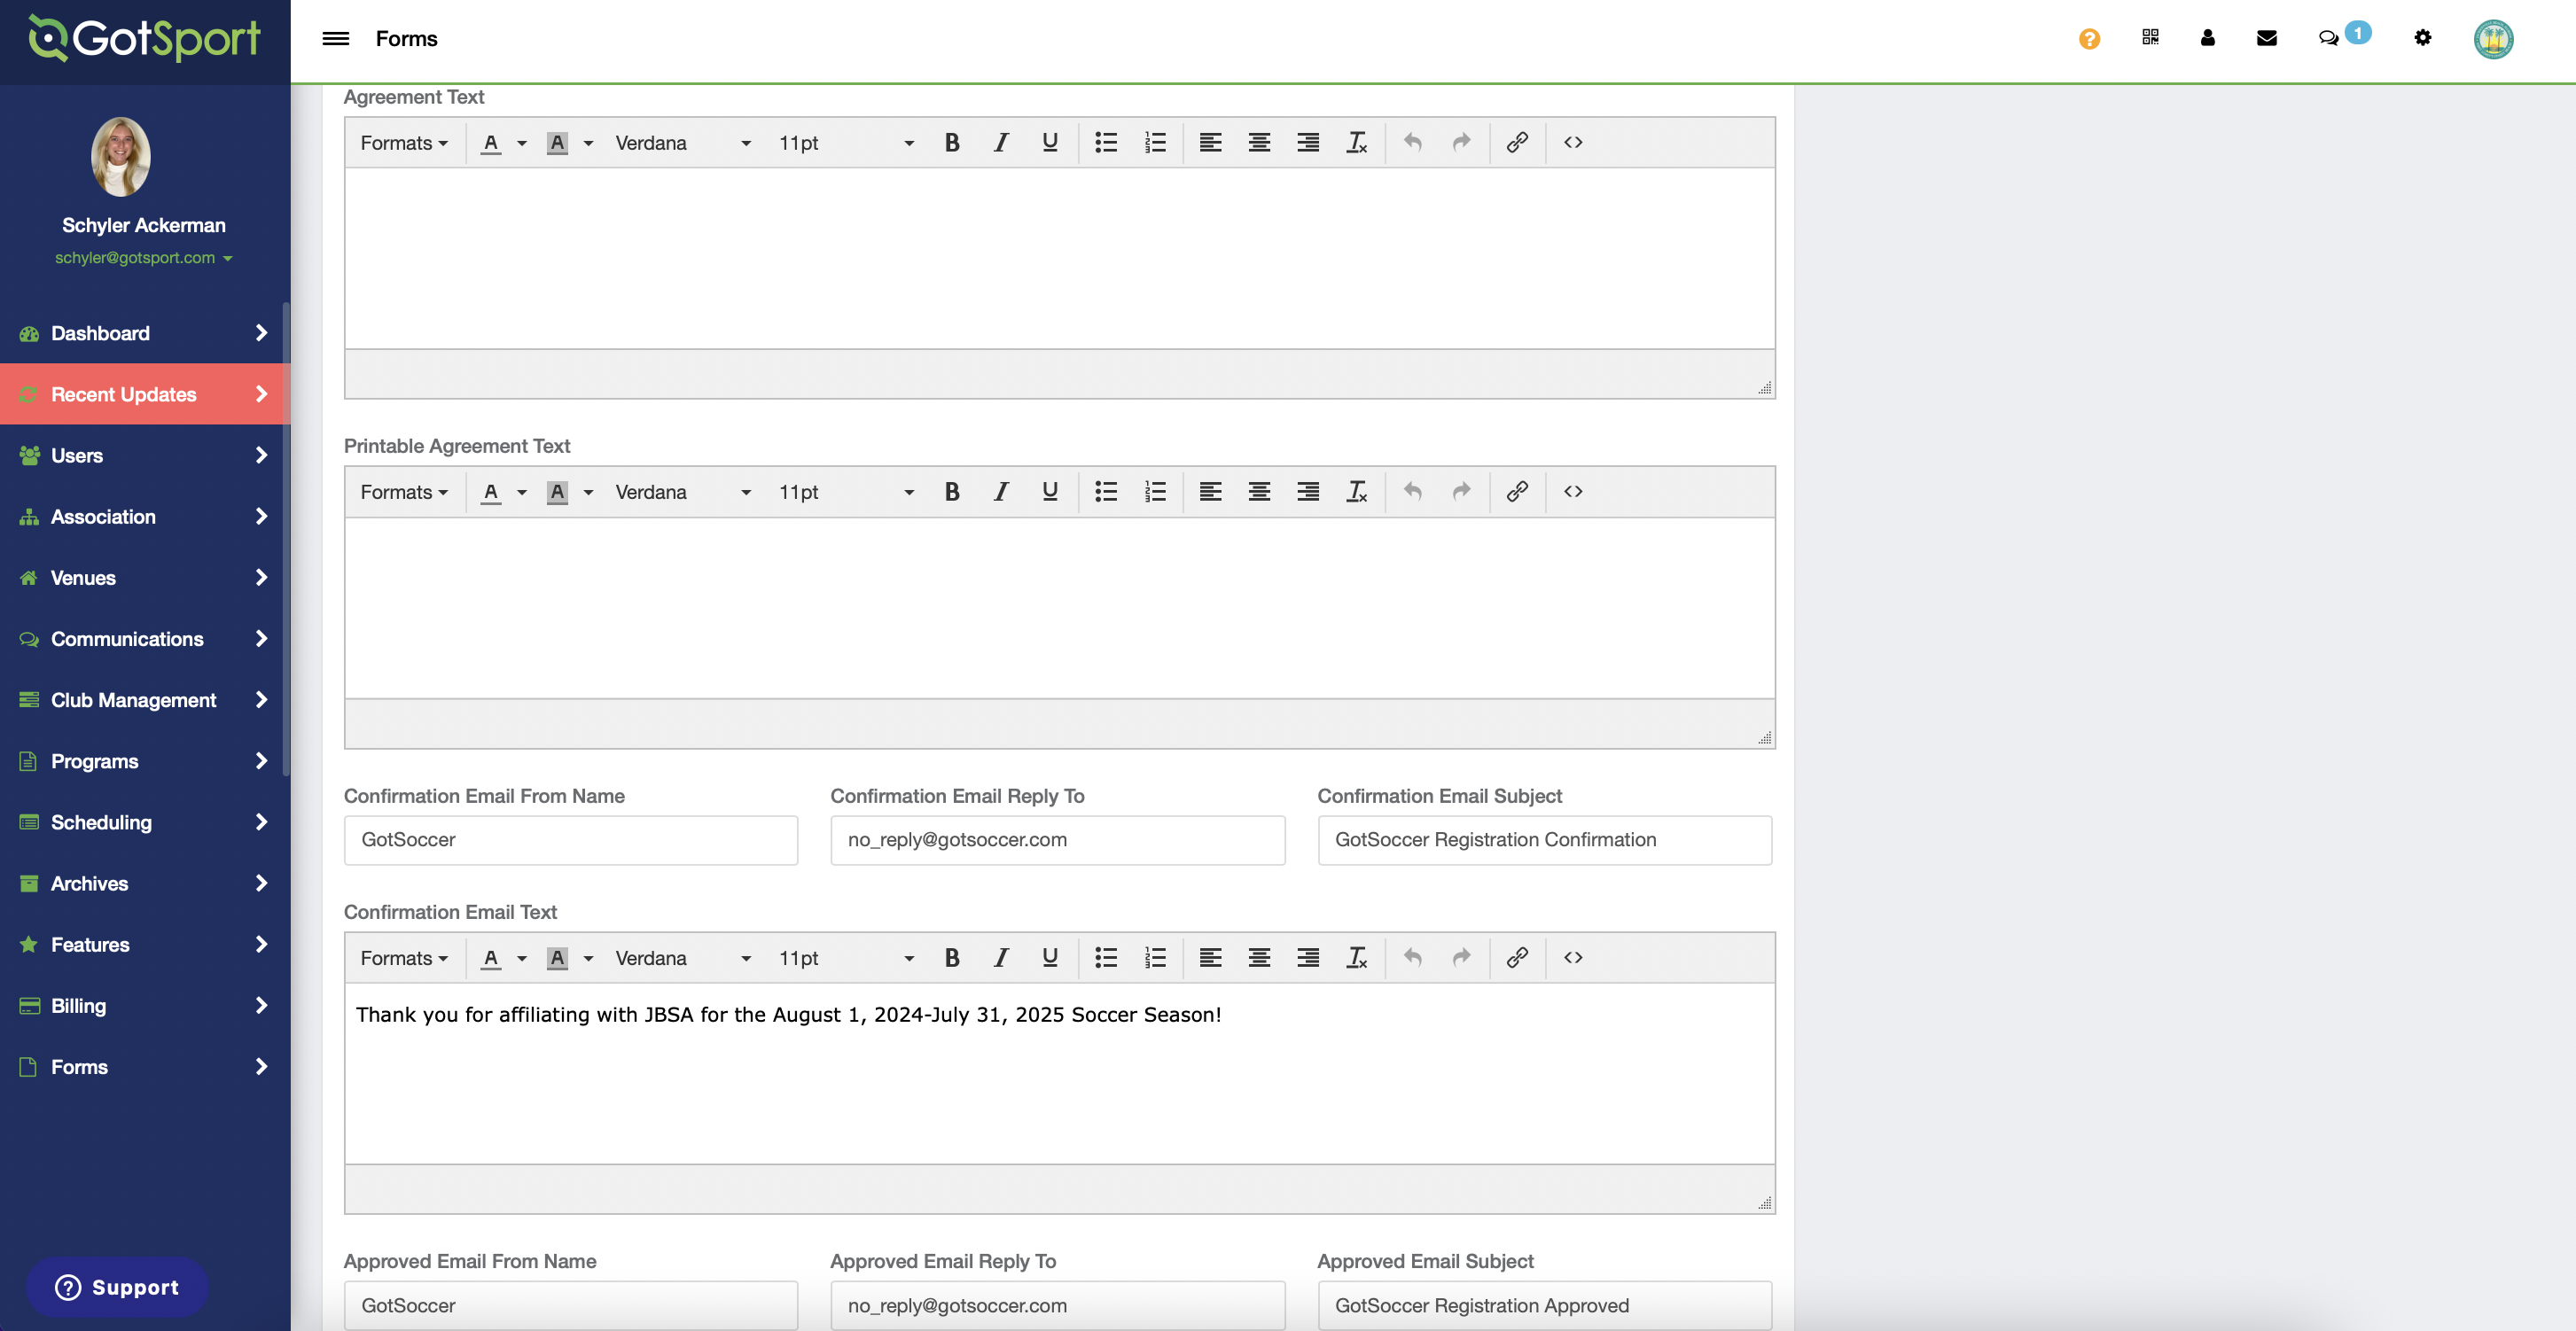Expand Association sidebar menu
2576x1331 pixels.
pyautogui.click(x=144, y=516)
